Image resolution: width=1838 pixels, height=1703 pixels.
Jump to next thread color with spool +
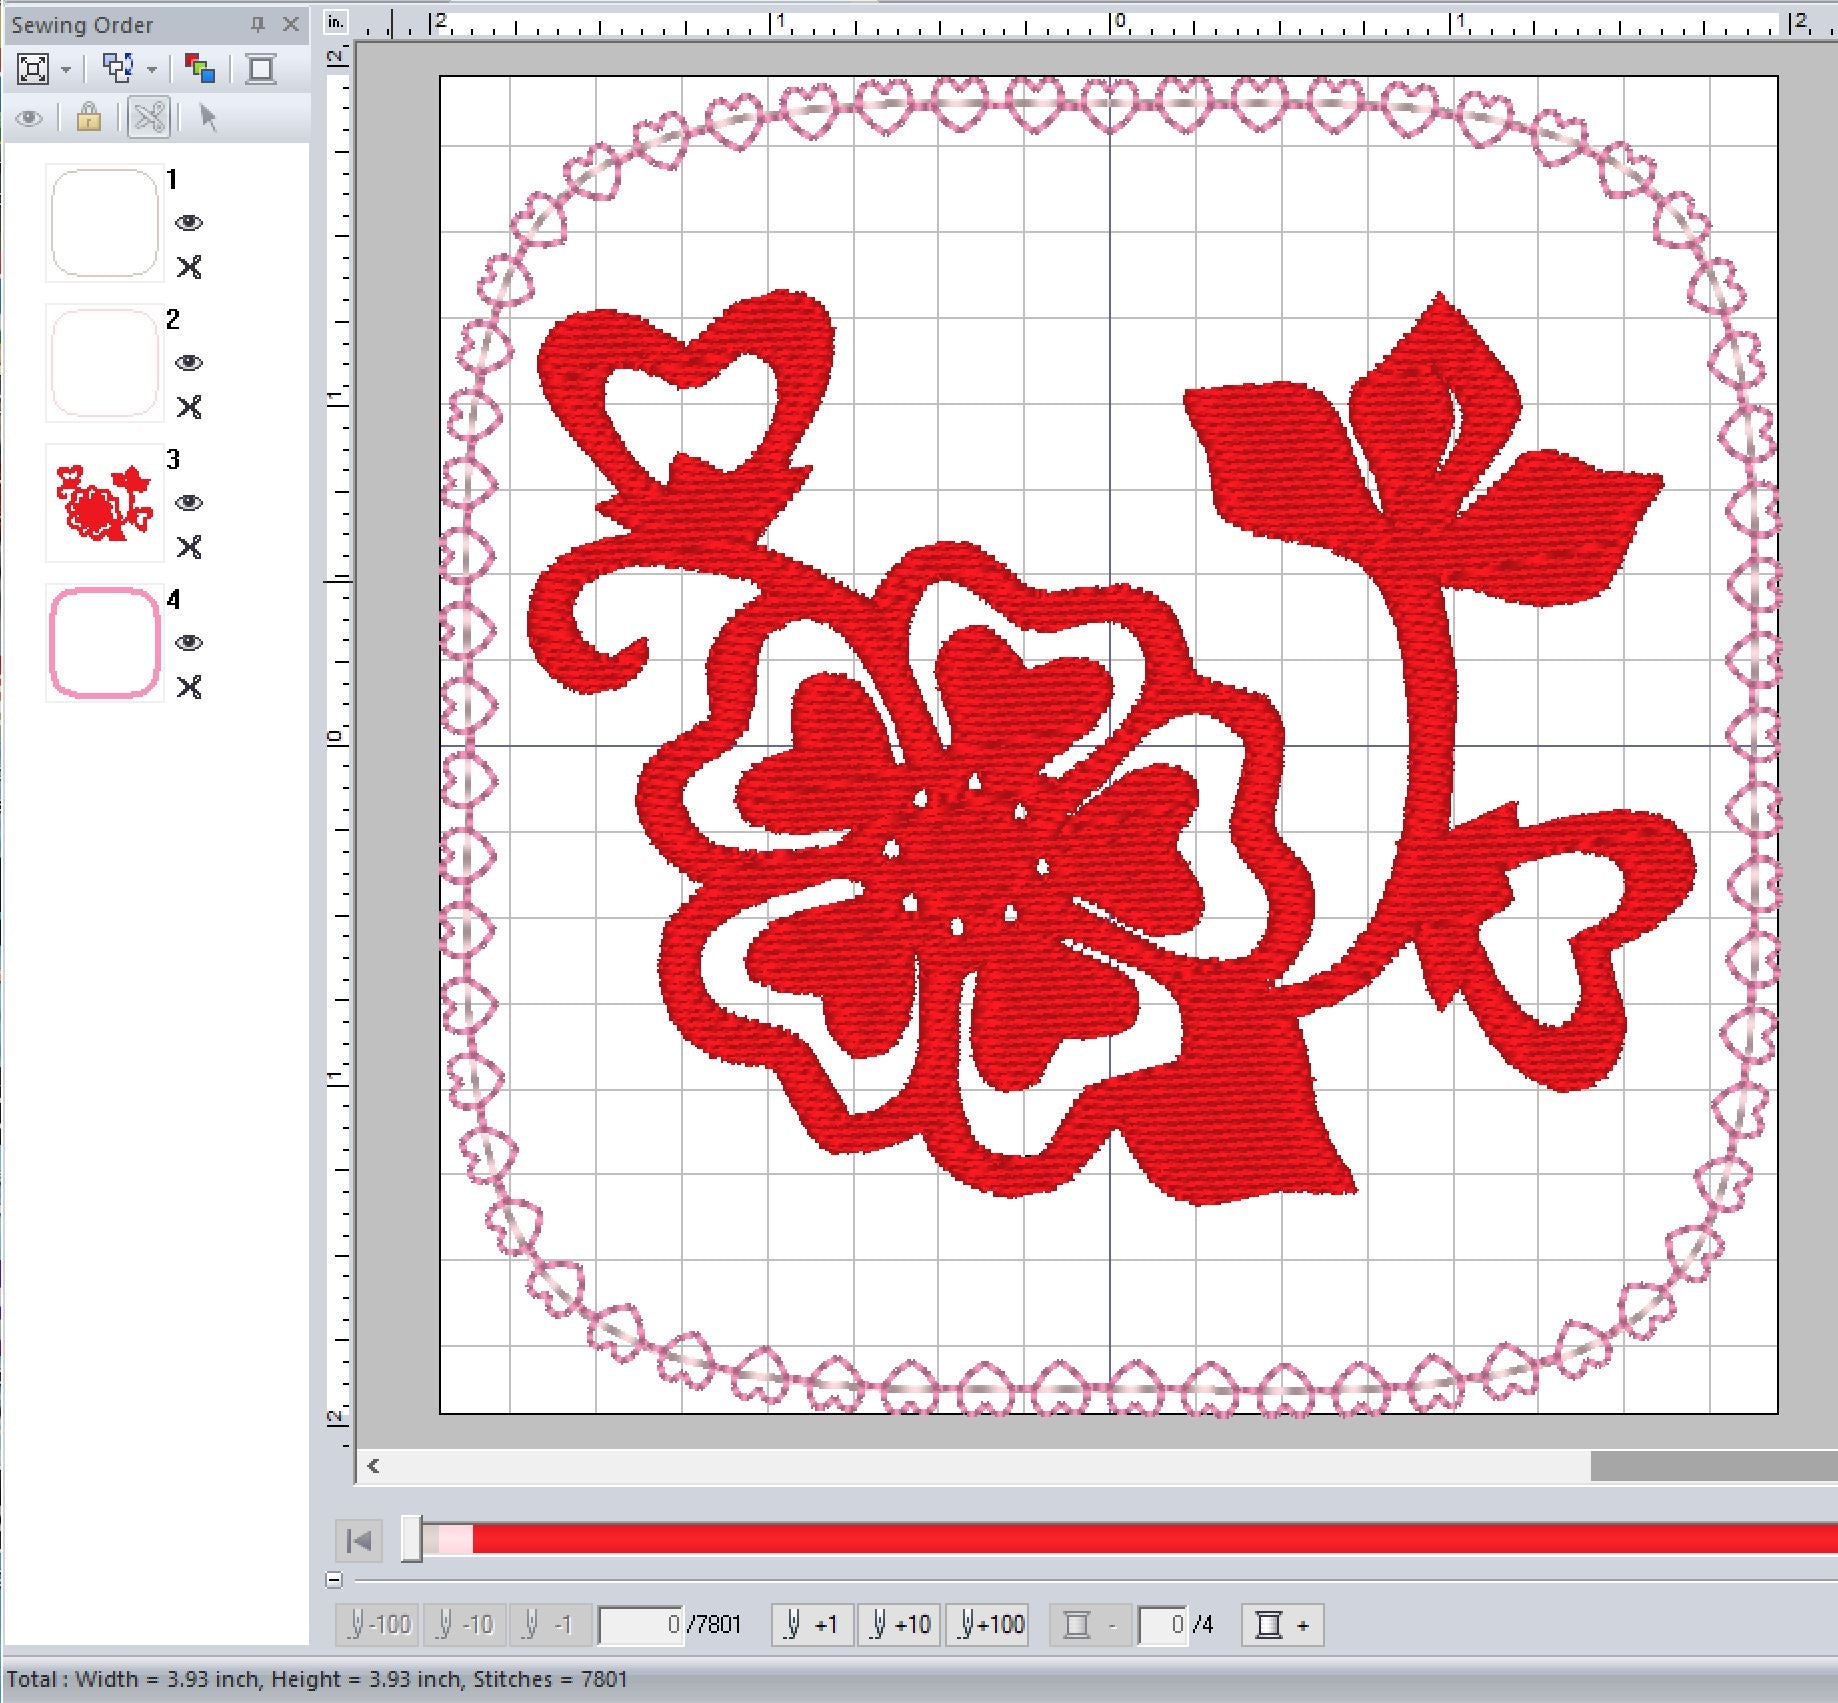(x=1282, y=1625)
